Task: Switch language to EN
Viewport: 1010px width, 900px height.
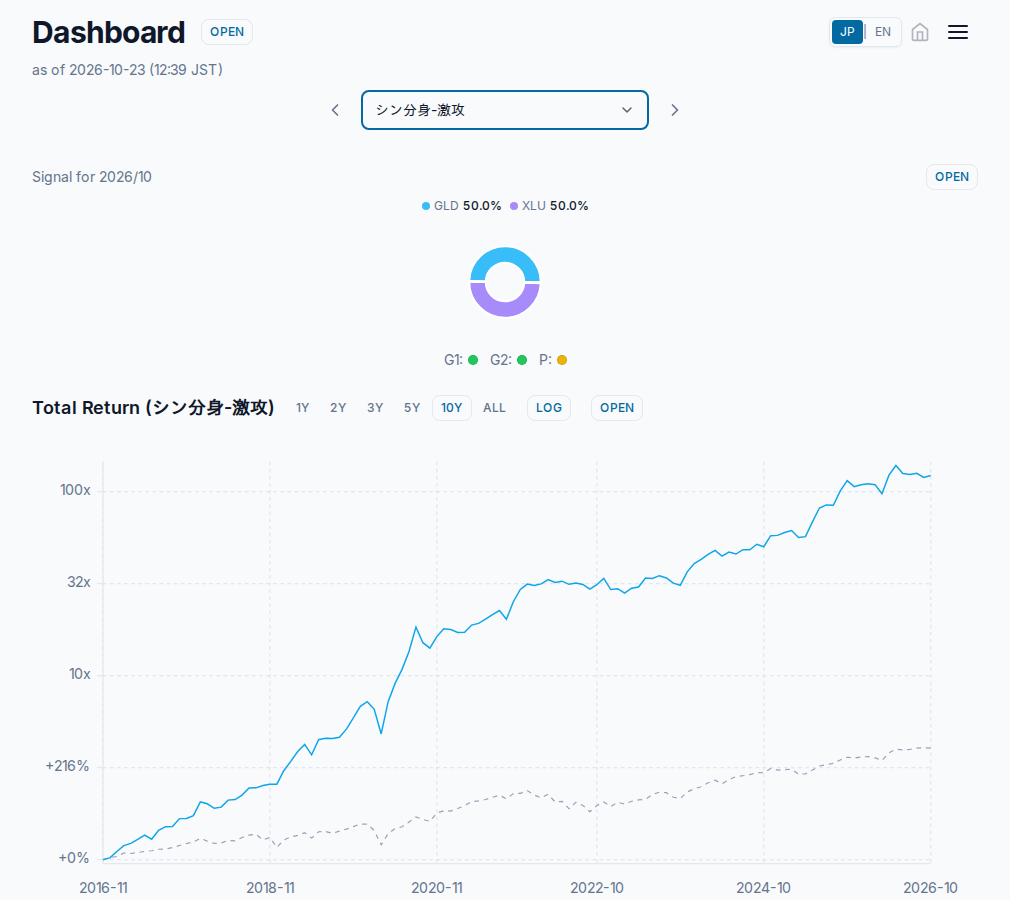Action: (882, 32)
